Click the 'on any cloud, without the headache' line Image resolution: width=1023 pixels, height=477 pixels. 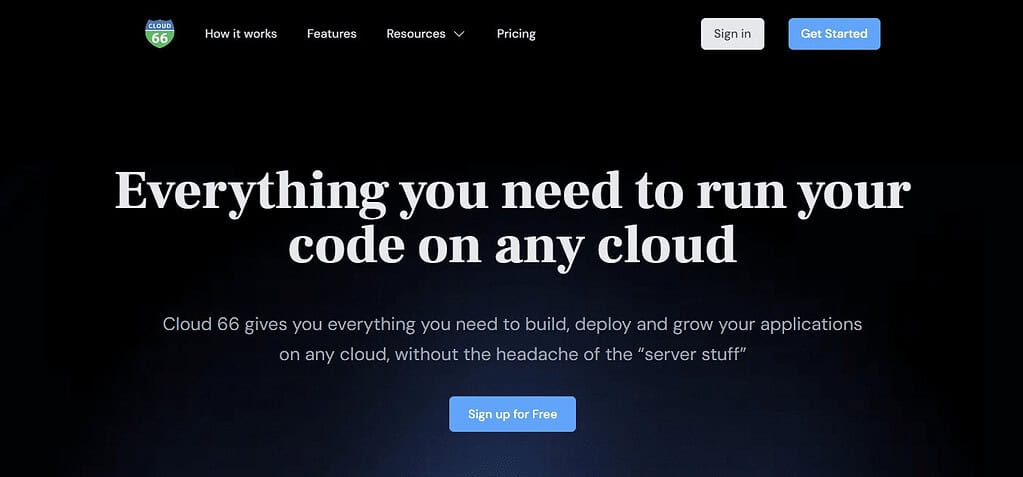point(512,355)
